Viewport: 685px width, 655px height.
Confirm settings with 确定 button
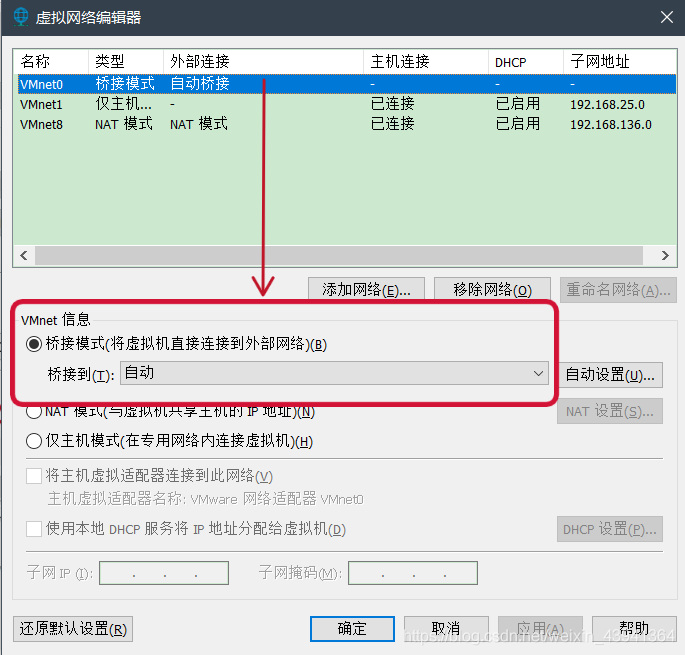coord(352,629)
